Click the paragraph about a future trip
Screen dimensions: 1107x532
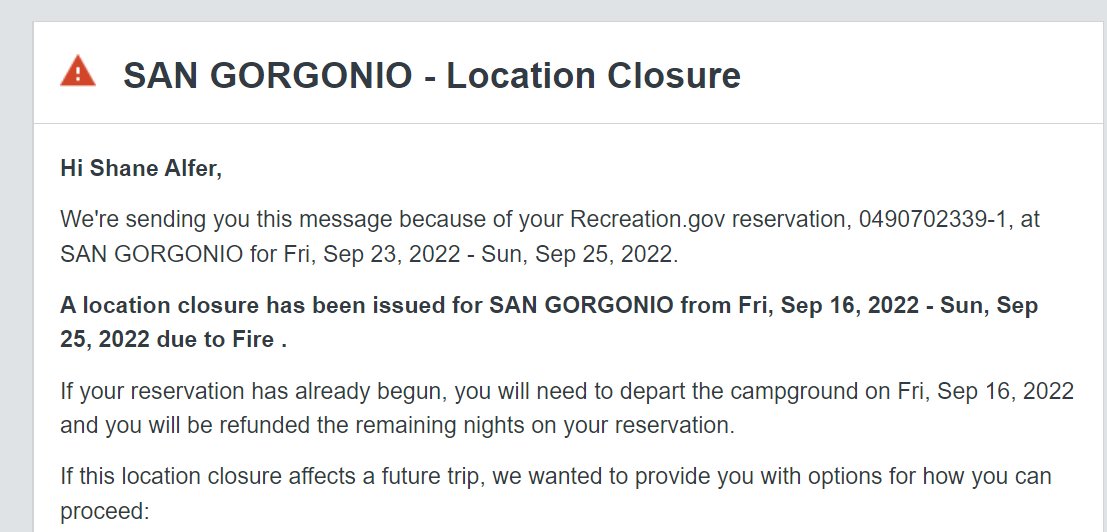pyautogui.click(x=556, y=493)
